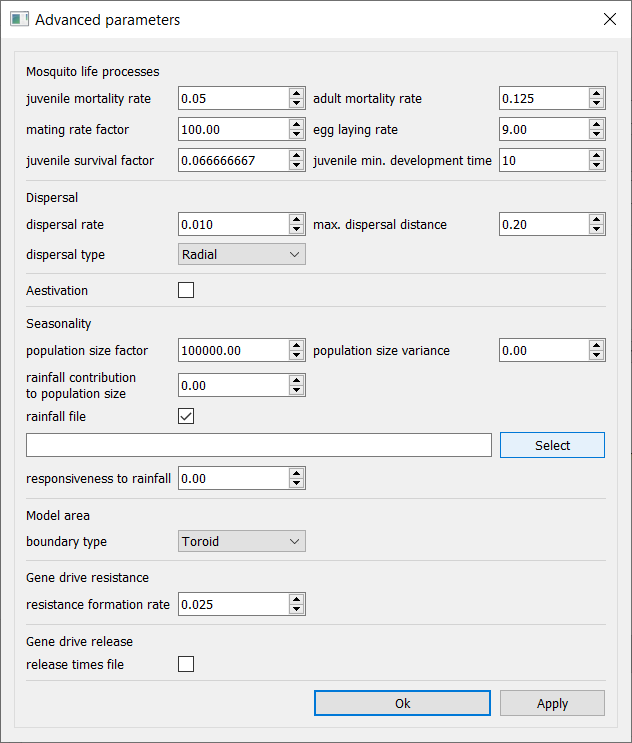The width and height of the screenshot is (632, 743).
Task: Open the dispersal type Radial dropdown
Action: click(x=242, y=254)
